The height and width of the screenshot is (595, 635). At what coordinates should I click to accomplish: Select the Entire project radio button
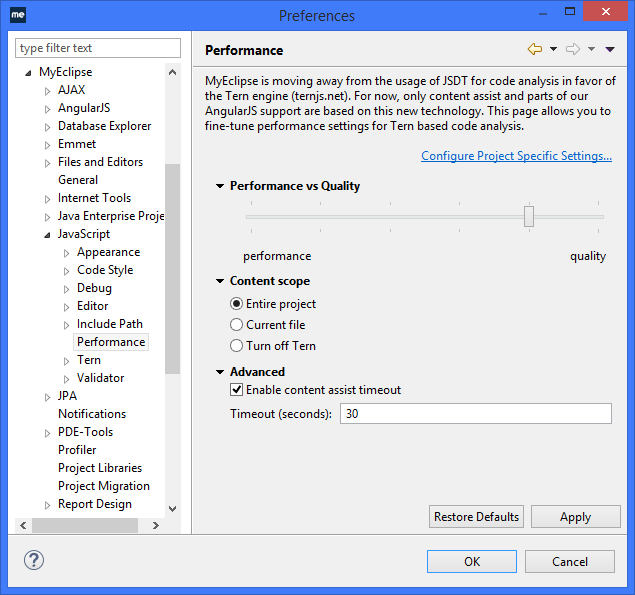point(237,304)
